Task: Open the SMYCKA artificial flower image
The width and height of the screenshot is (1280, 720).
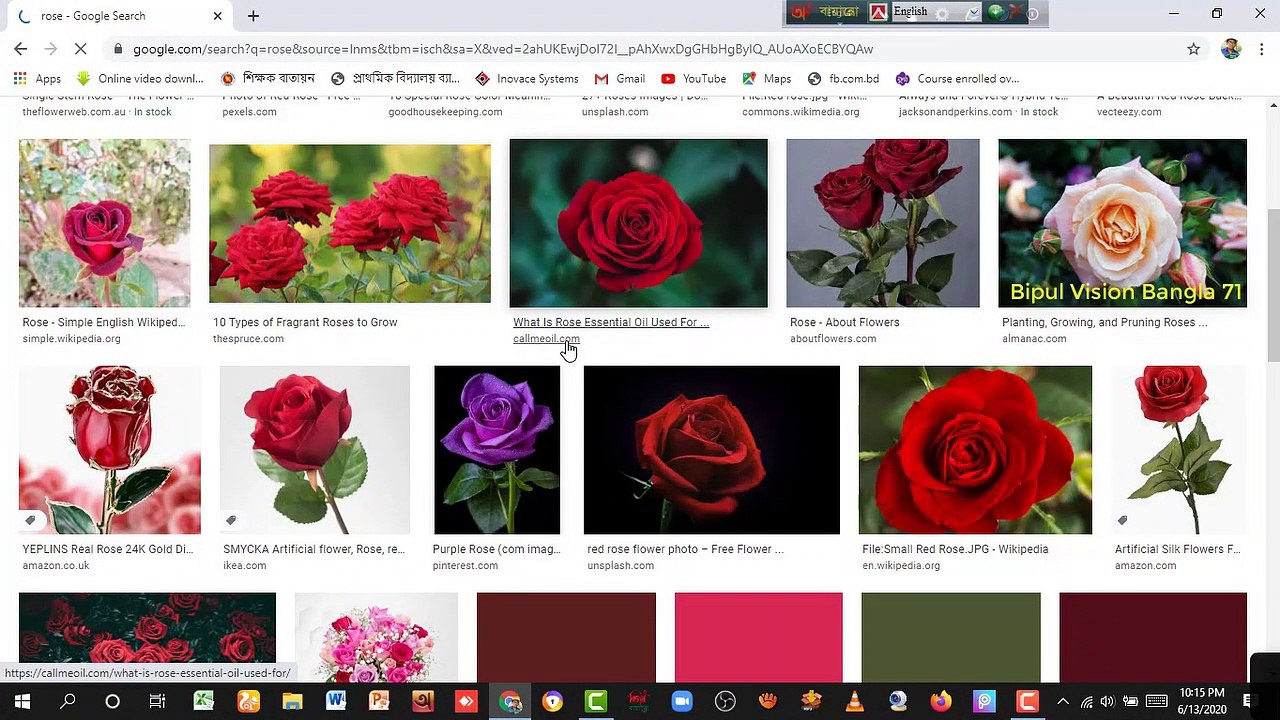Action: tap(314, 450)
